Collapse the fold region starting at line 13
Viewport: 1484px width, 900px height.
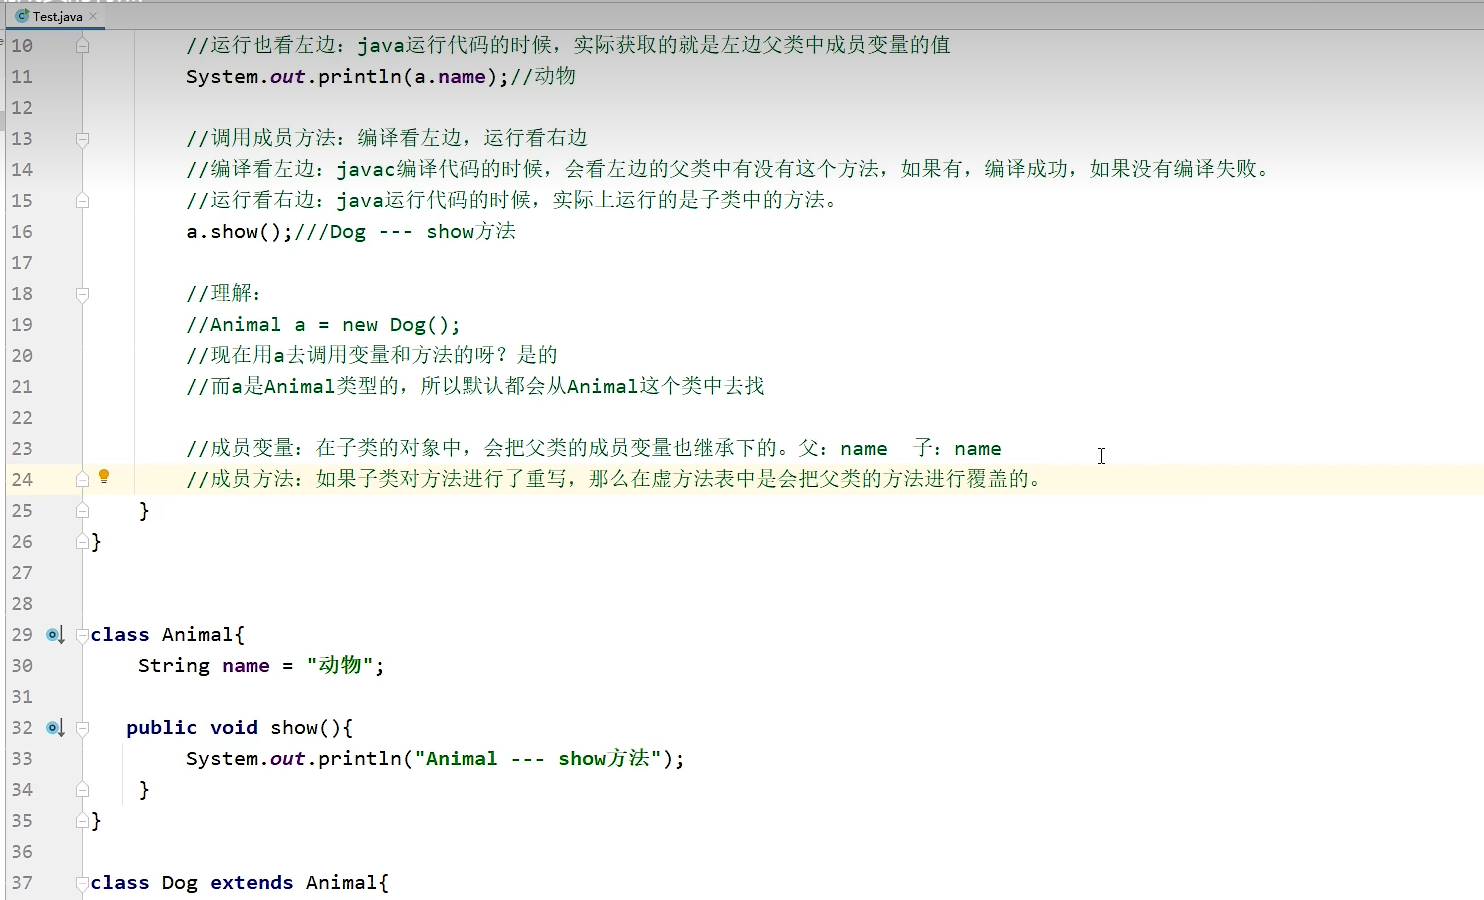tap(82, 139)
